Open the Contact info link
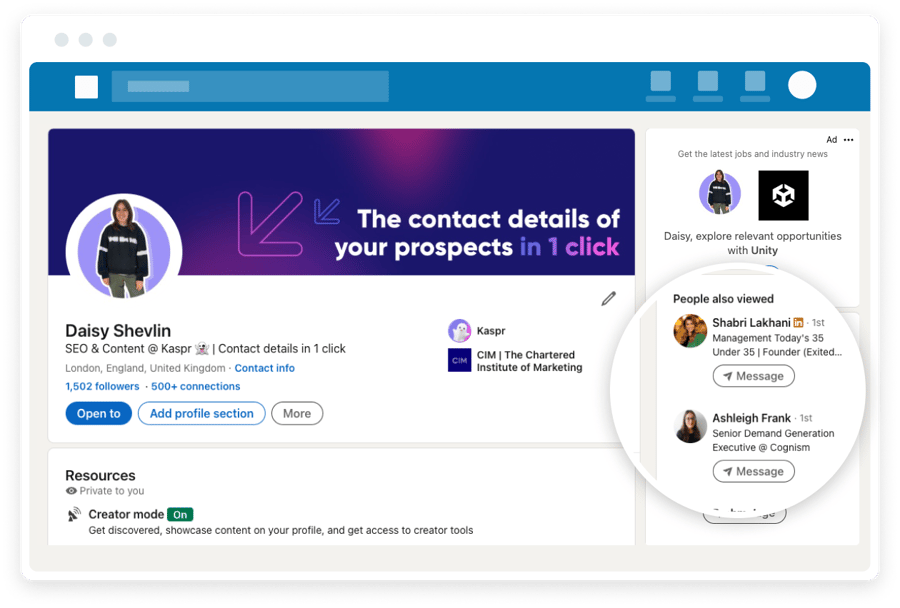 coord(264,368)
